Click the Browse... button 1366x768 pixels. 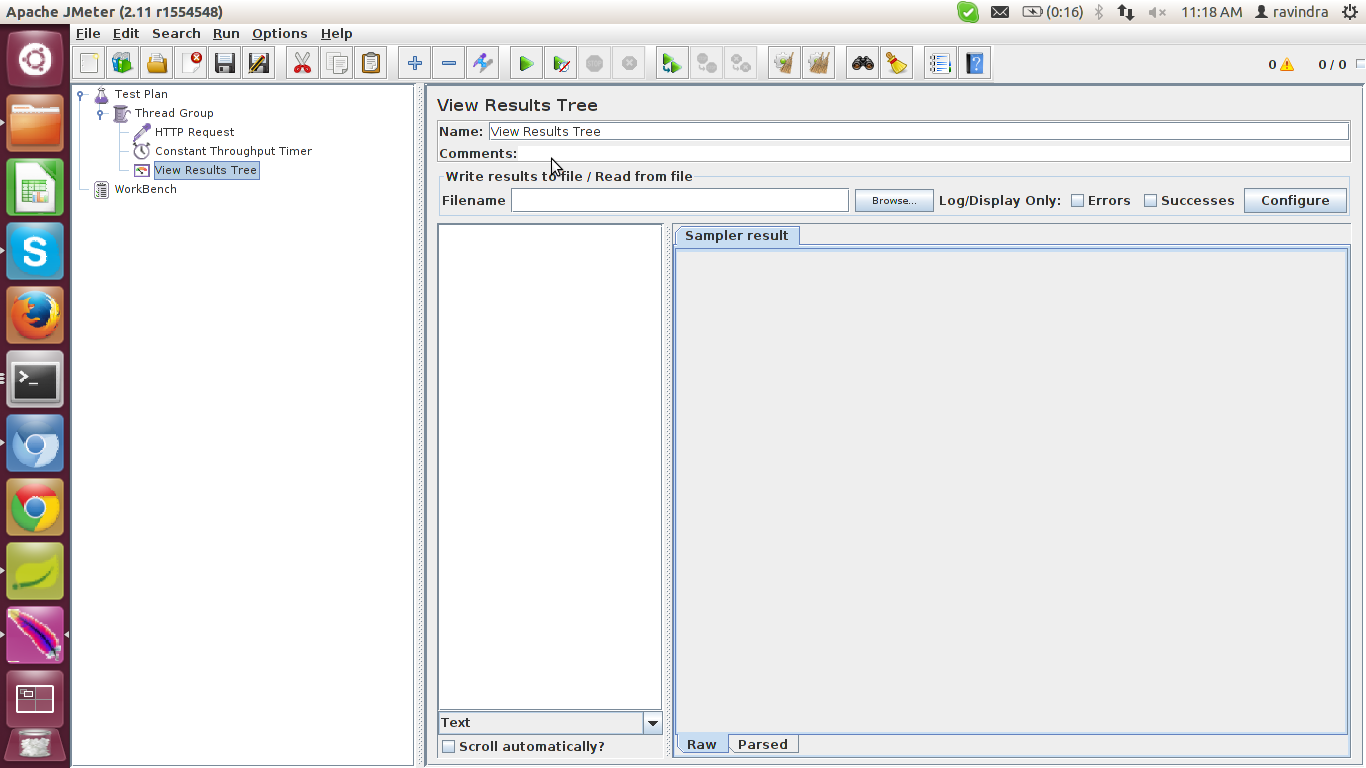coord(894,201)
